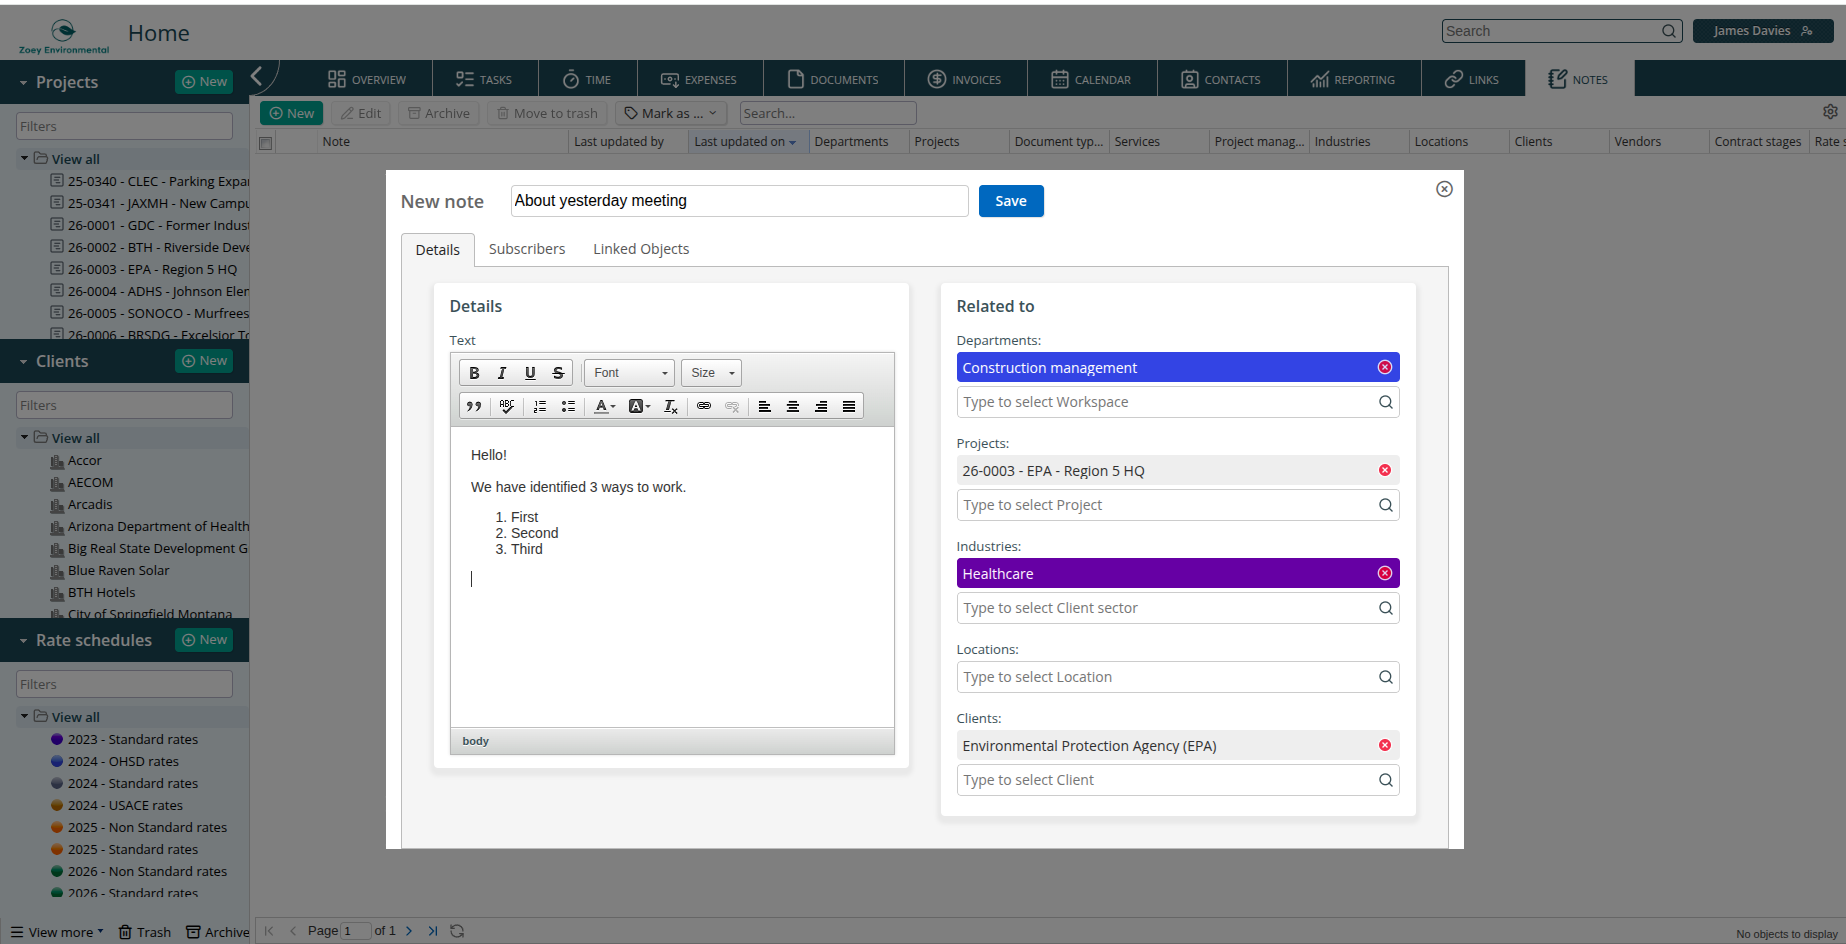1846x944 pixels.
Task: Collapse the Projects panel
Action: (23, 83)
